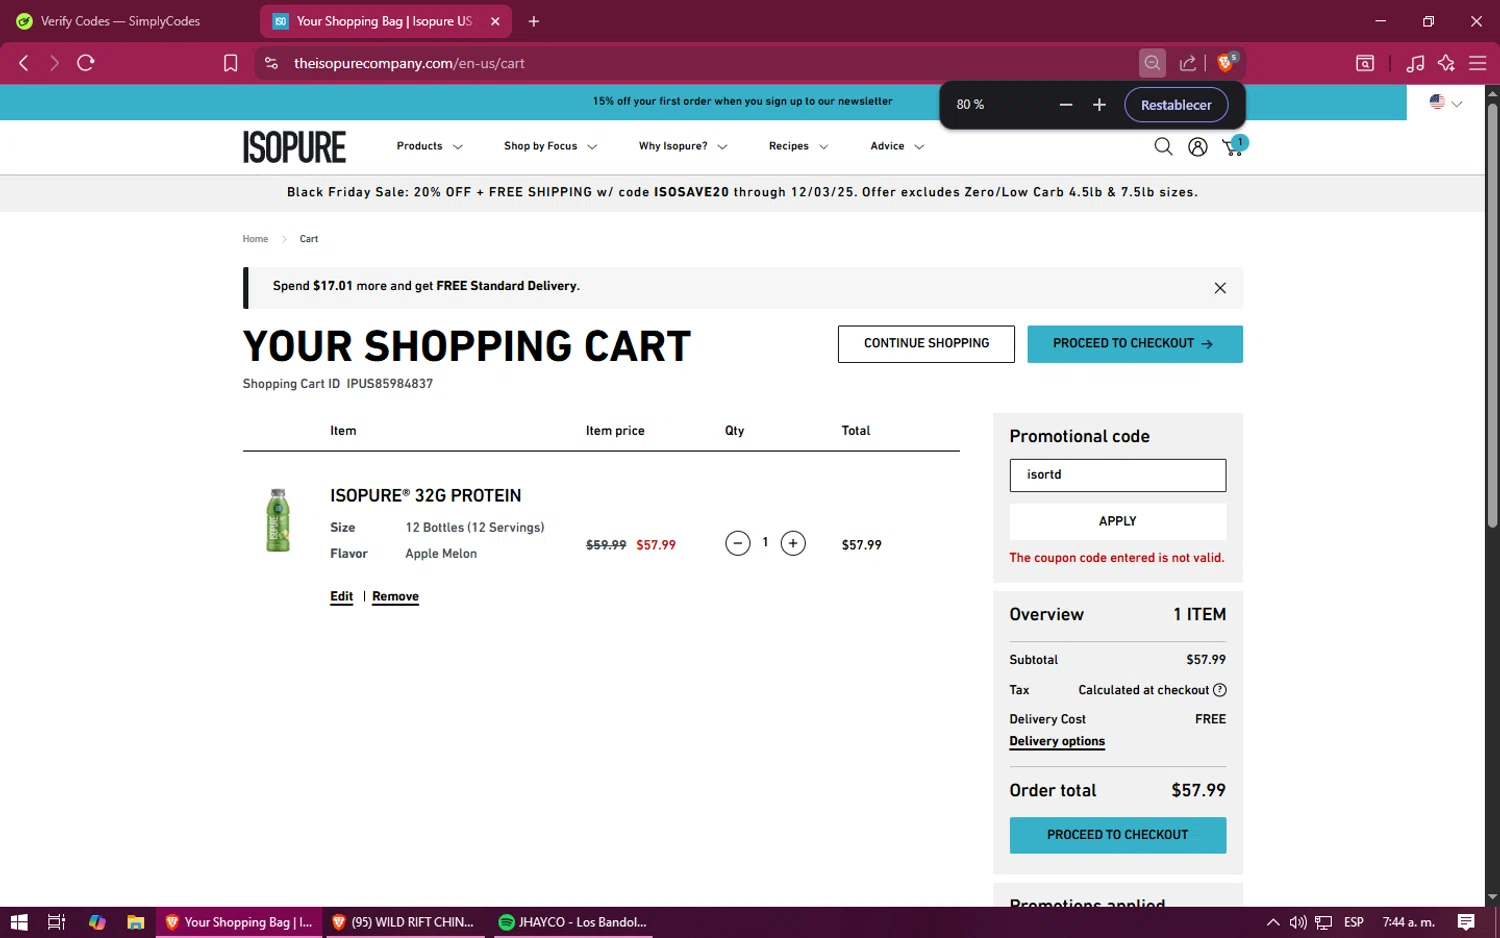This screenshot has height=938, width=1500.
Task: Open Delivery options link
Action: pos(1057,742)
